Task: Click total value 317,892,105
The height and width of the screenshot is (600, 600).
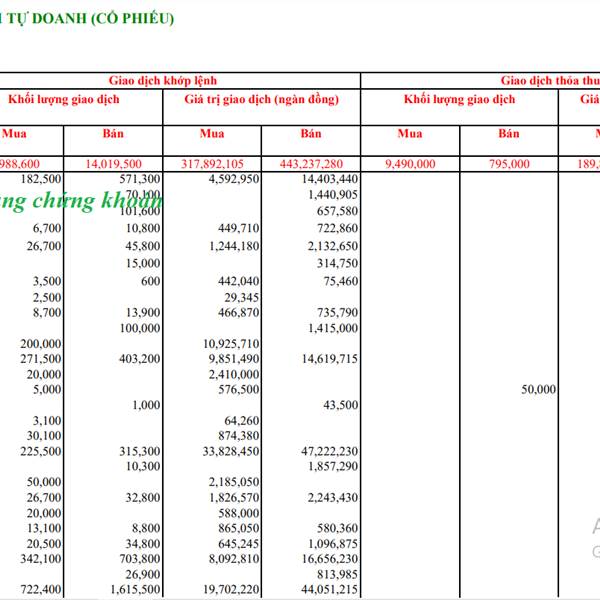Action: click(x=212, y=164)
